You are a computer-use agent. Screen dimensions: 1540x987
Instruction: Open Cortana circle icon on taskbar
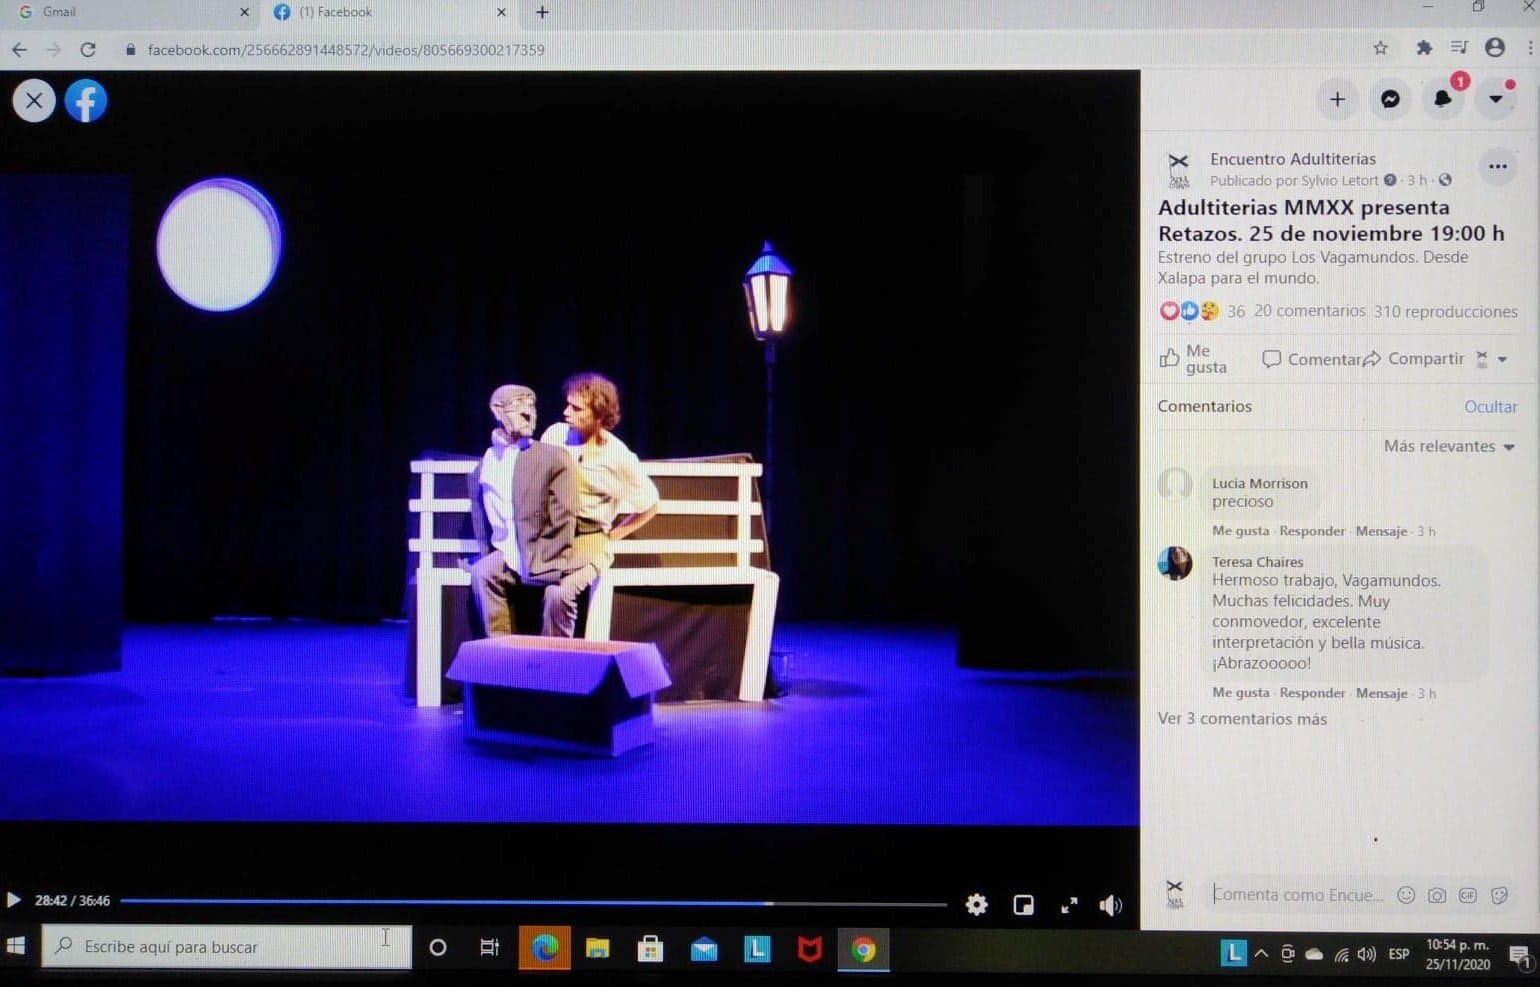[437, 947]
